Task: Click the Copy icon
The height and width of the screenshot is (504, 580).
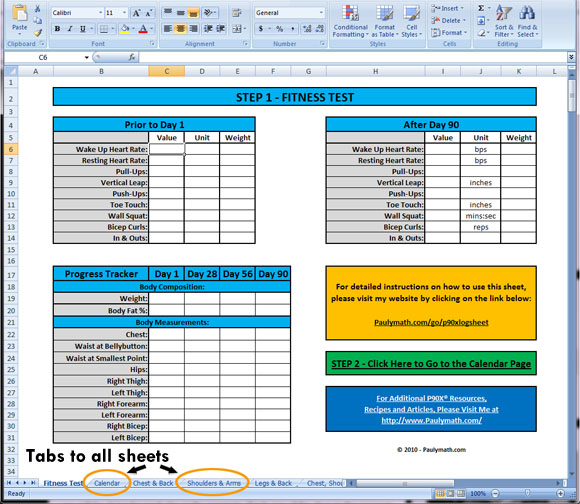Action: (37, 20)
